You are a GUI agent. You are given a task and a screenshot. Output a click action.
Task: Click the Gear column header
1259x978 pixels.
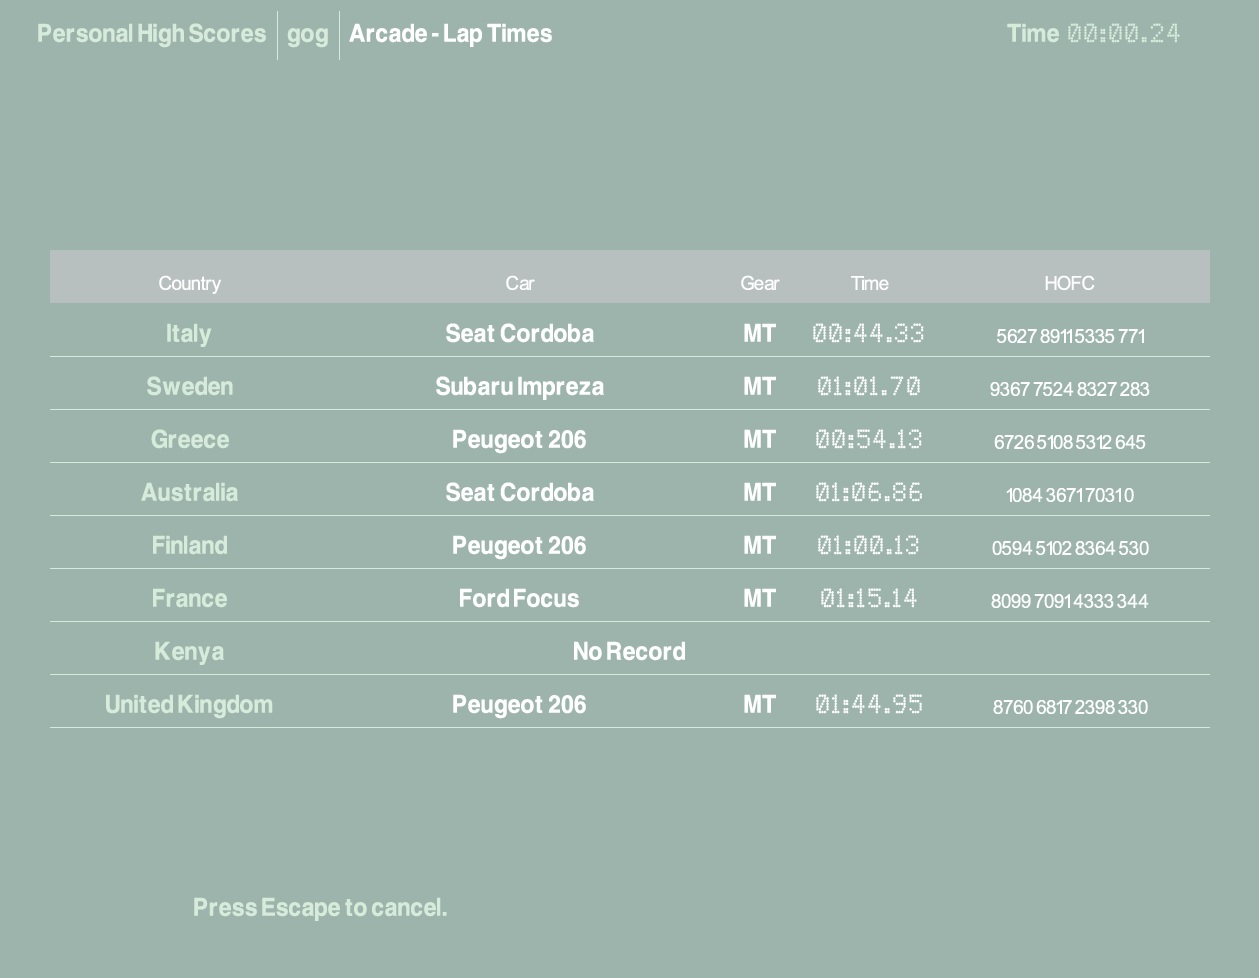(759, 283)
